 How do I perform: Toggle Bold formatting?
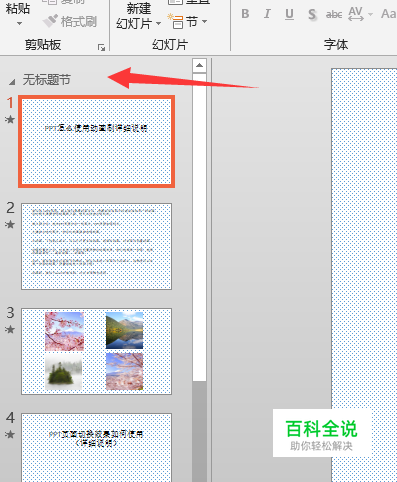click(245, 14)
